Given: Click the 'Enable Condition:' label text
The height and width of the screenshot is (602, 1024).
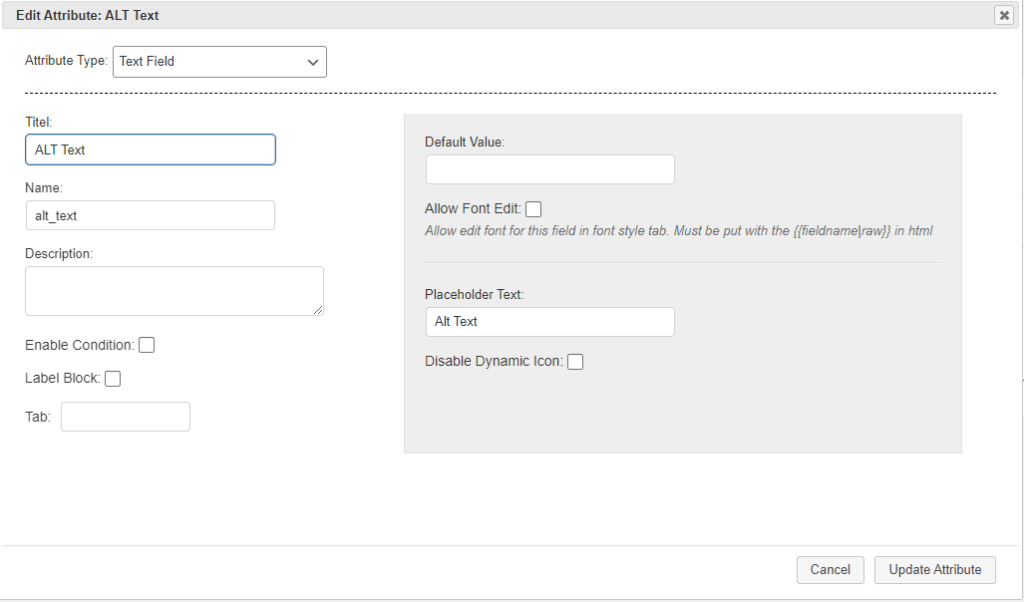Looking at the screenshot, I should tap(80, 345).
